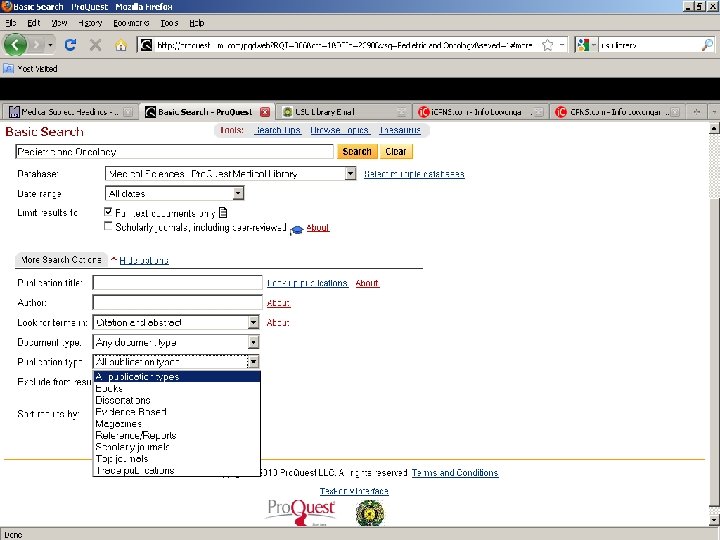720x540 pixels.
Task: Click the main search query text box
Action: click(x=174, y=152)
